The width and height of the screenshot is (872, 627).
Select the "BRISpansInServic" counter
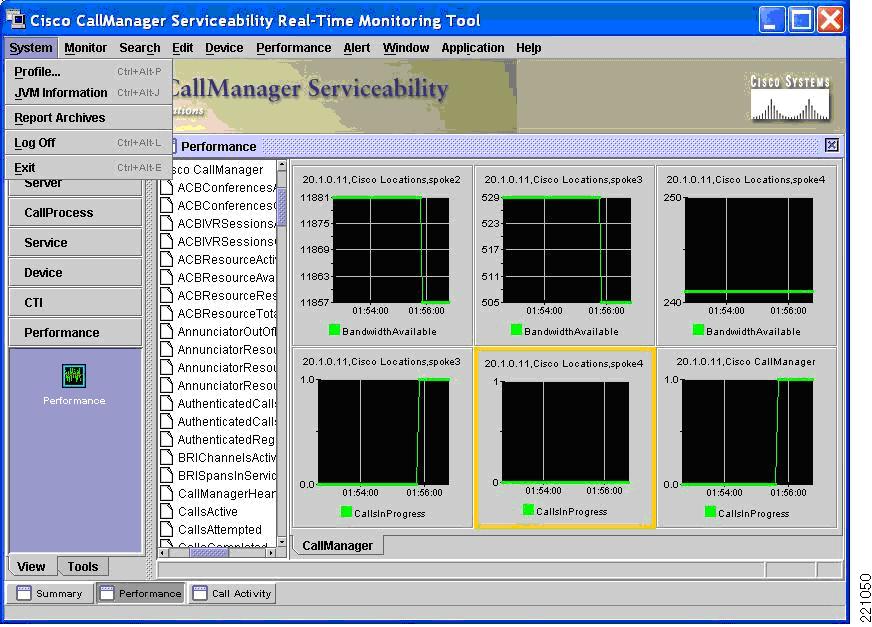227,476
